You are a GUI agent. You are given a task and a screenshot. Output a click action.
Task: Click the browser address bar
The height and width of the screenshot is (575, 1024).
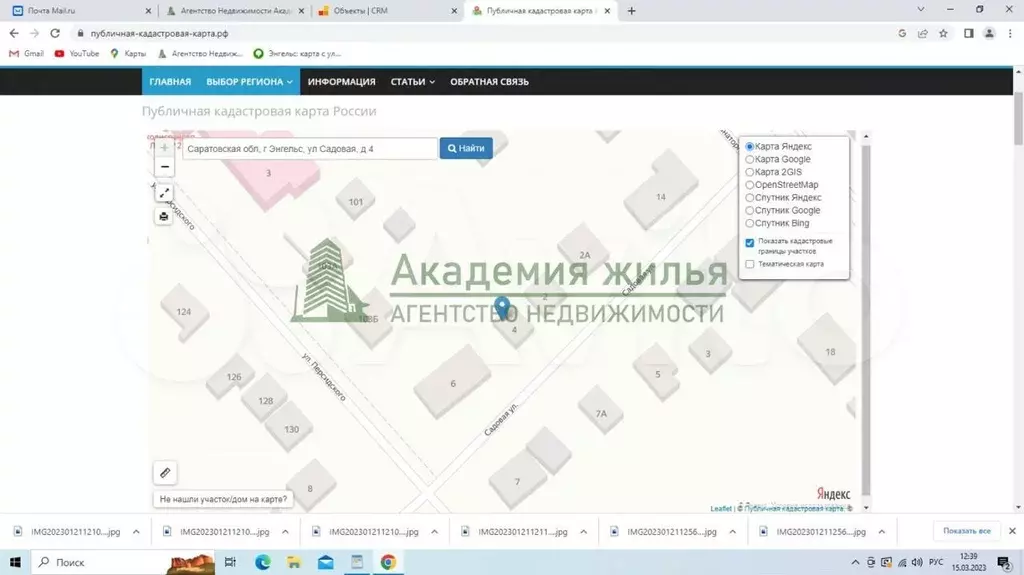point(483,33)
